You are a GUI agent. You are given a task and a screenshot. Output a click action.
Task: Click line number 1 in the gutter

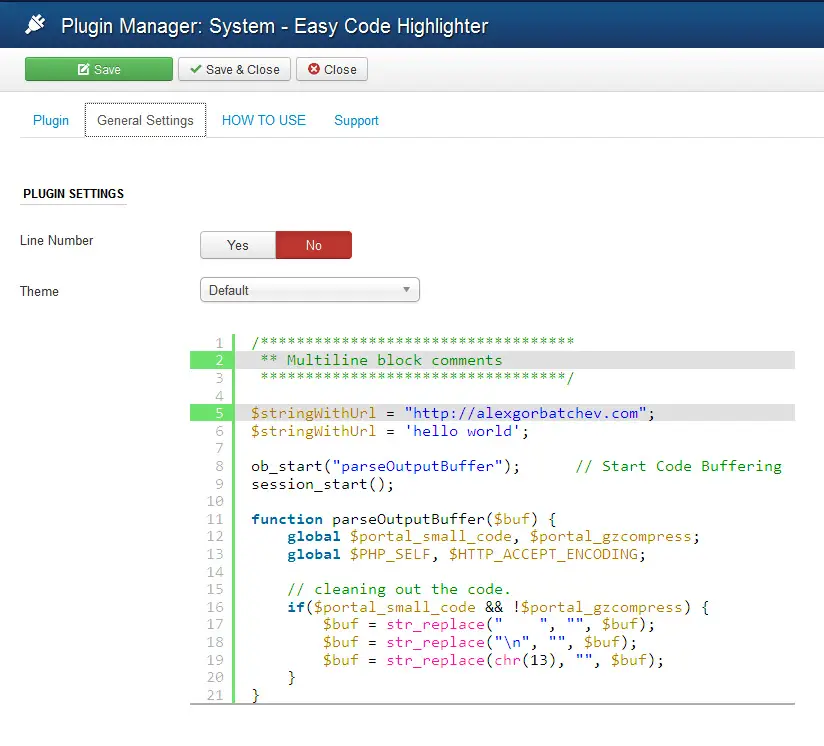[x=219, y=343]
